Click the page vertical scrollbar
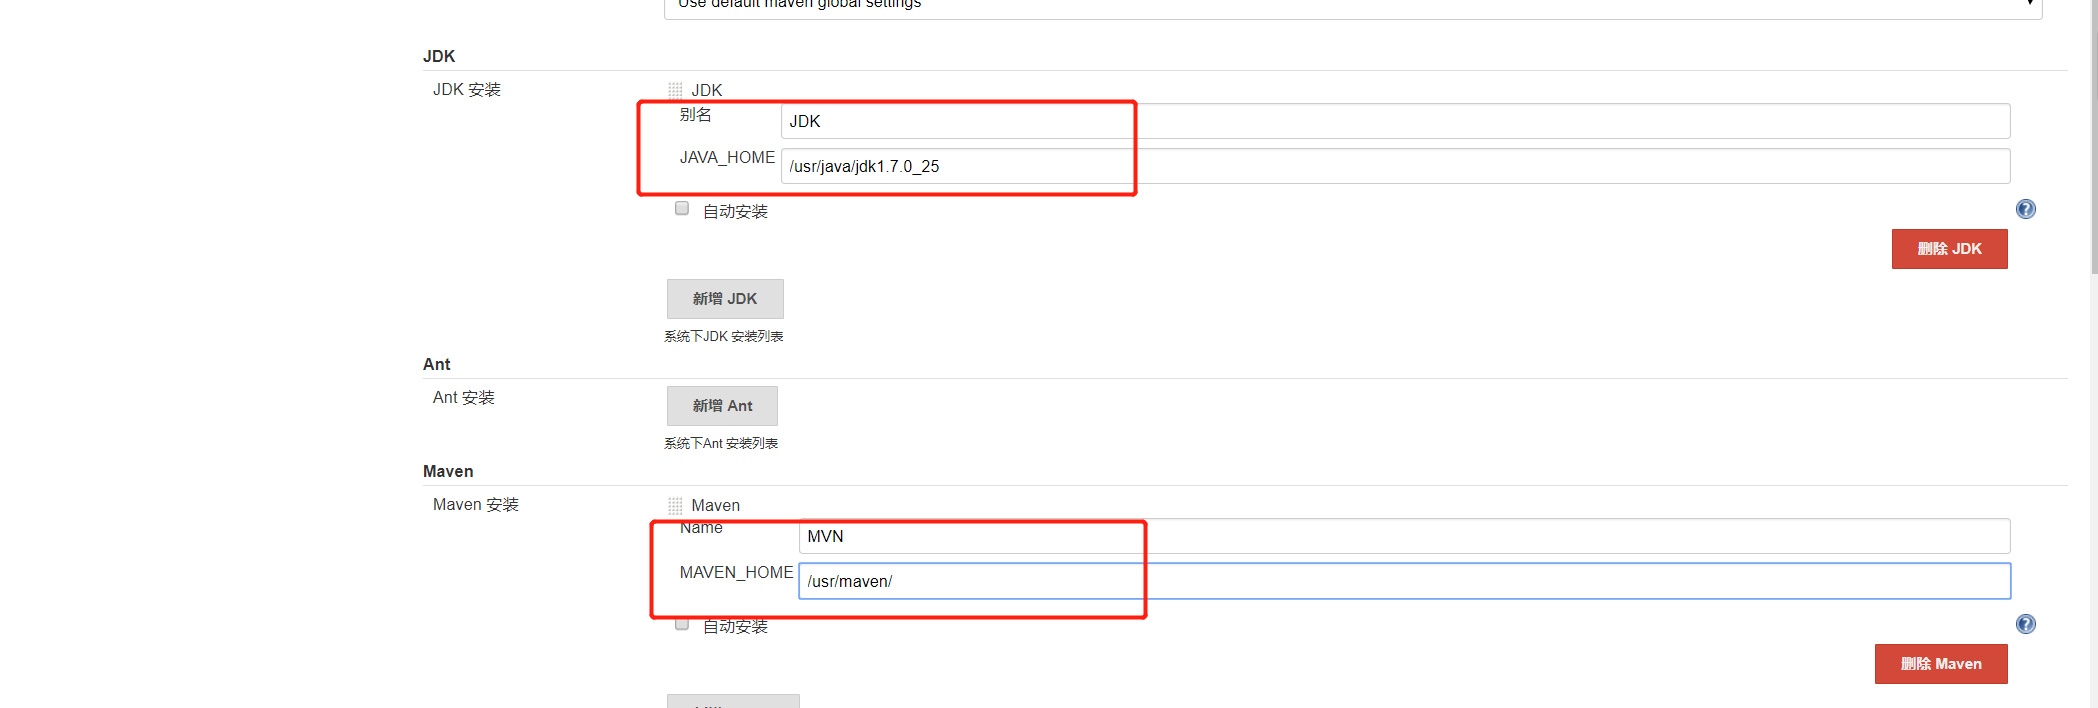The image size is (2098, 708). point(2094,354)
